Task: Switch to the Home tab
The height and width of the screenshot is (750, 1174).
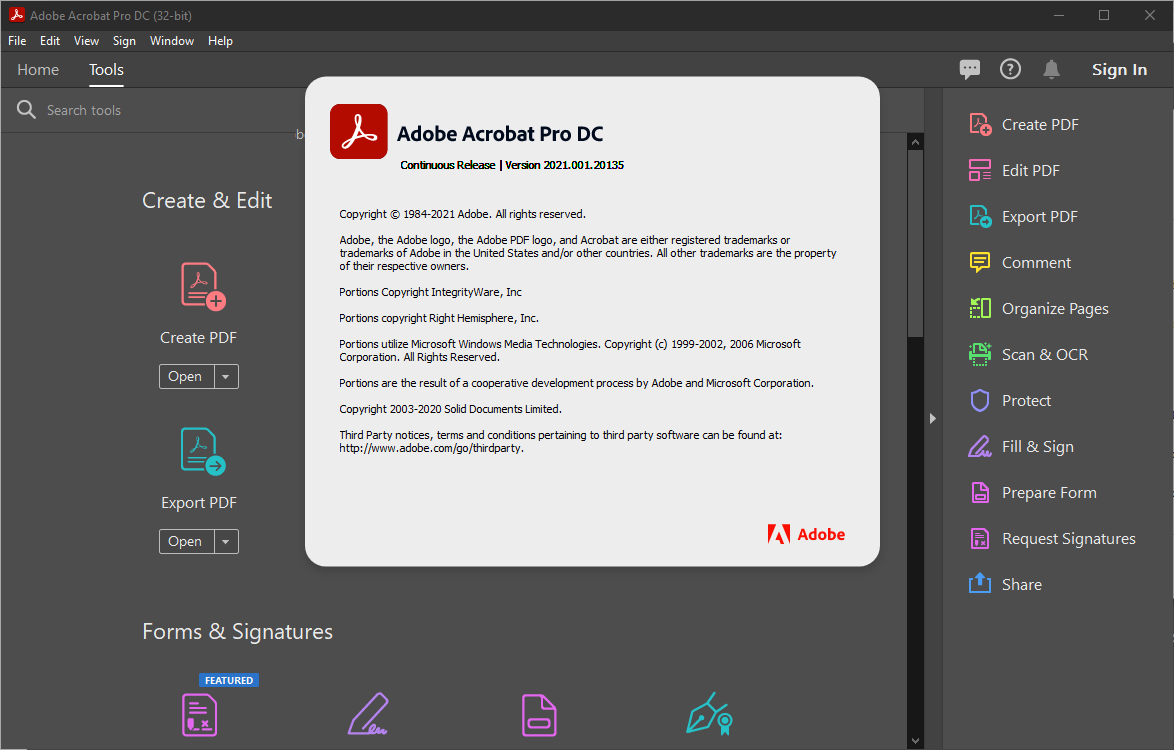Action: click(x=37, y=69)
